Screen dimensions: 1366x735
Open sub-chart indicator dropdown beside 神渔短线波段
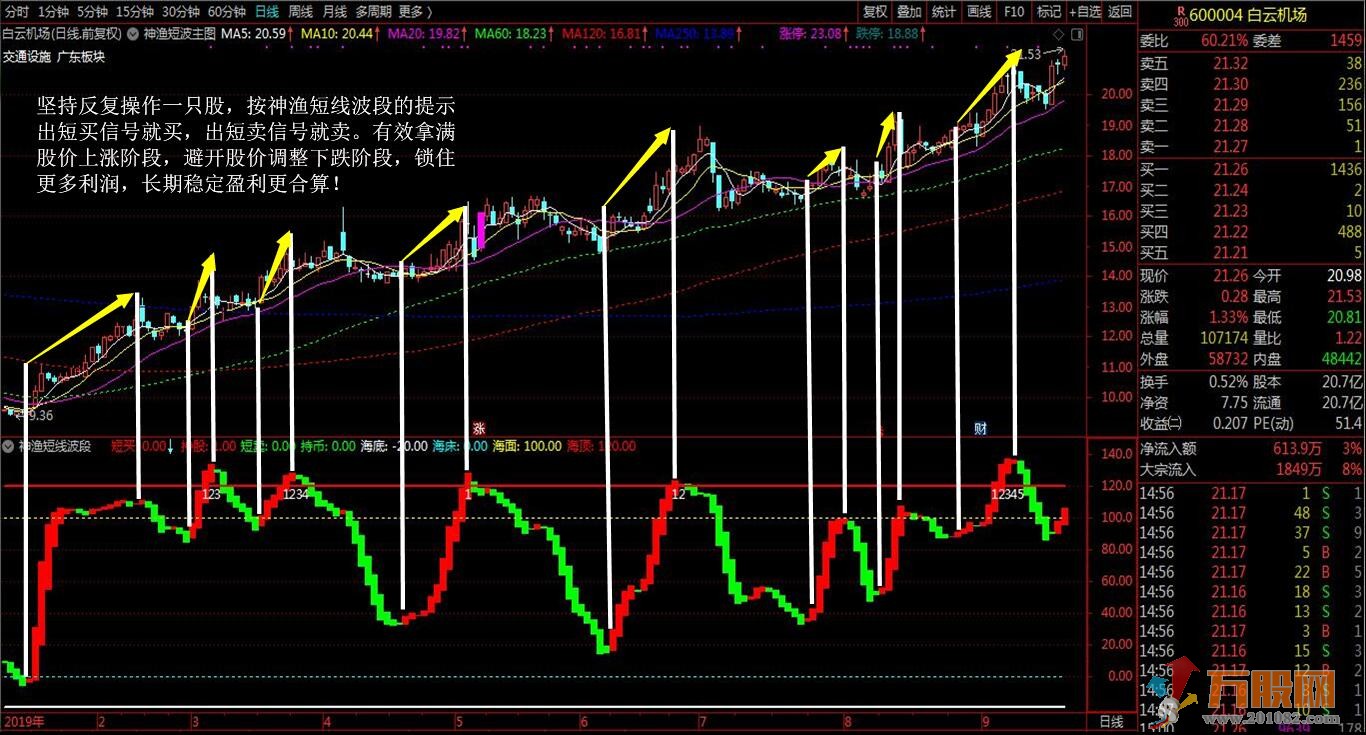[x=9, y=446]
